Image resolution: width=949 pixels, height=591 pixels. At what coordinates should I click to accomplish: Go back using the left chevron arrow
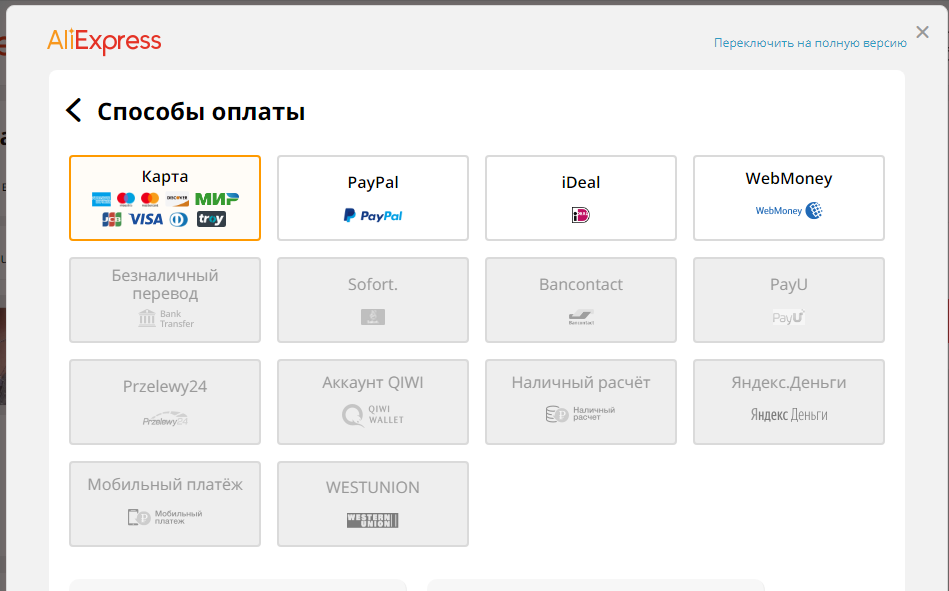74,110
